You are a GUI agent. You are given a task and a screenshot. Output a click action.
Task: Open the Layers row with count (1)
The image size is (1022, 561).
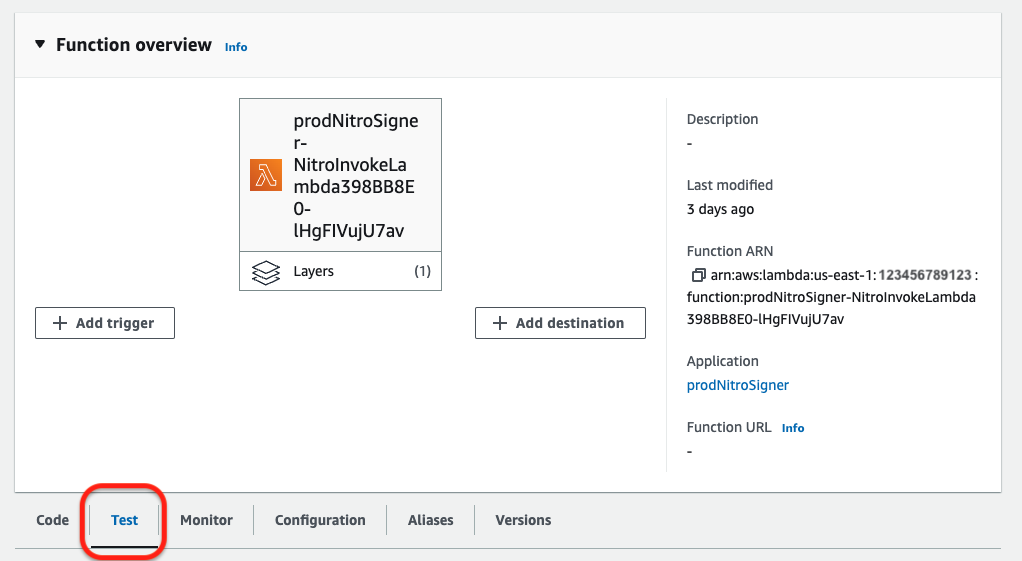[x=340, y=271]
